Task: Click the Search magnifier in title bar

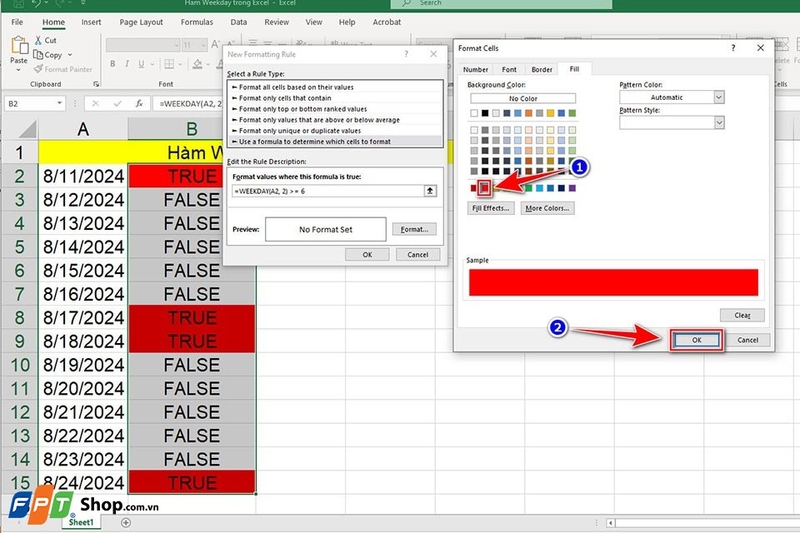Action: pyautogui.click(x=407, y=3)
